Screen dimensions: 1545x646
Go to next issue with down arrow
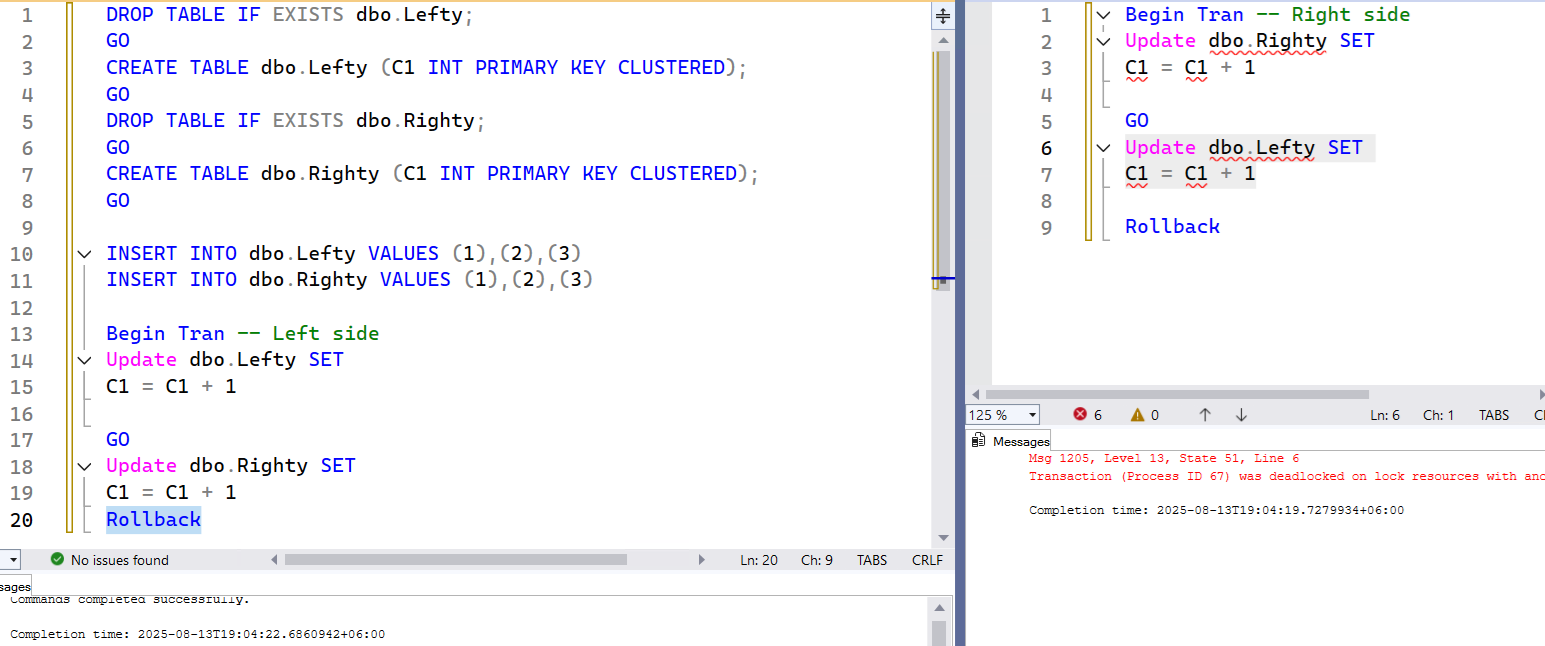(1241, 414)
